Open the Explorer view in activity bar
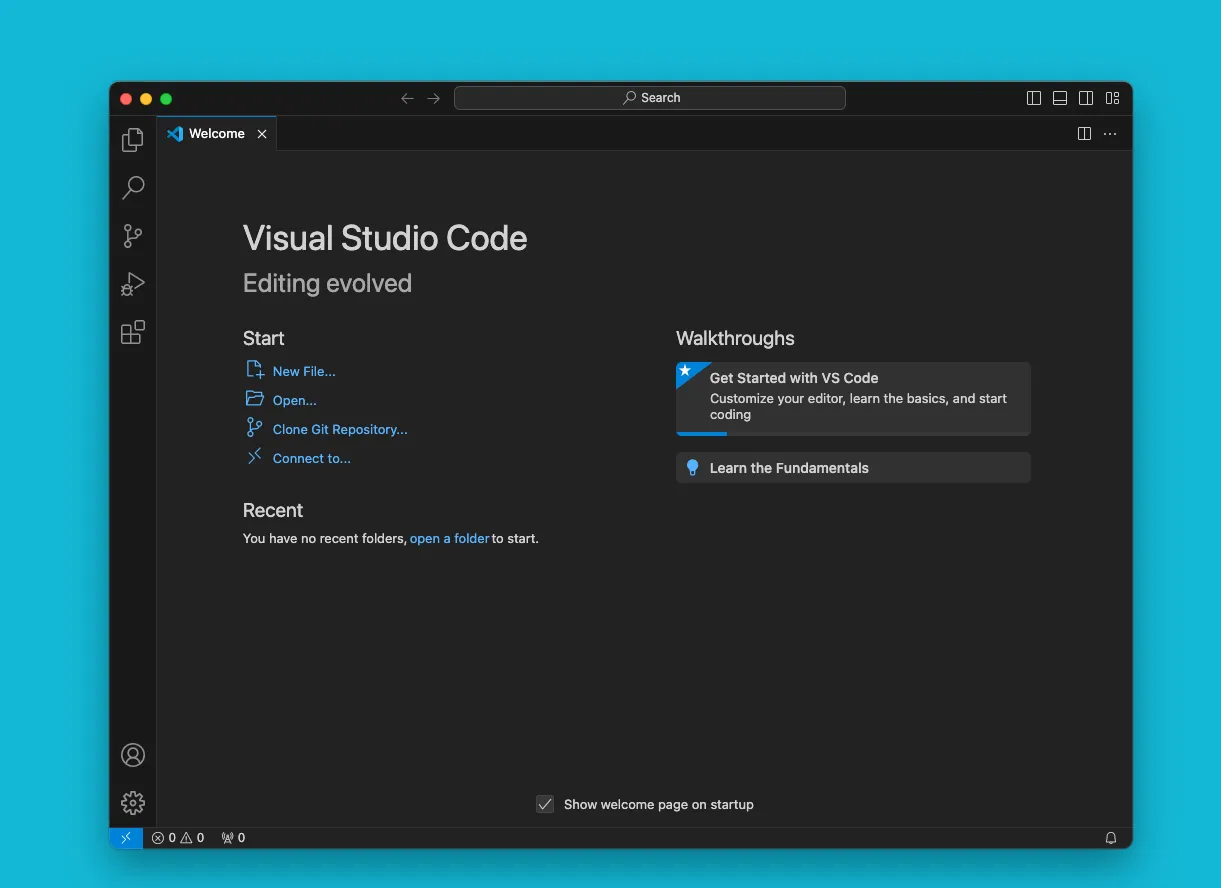The width and height of the screenshot is (1221, 888). [133, 141]
